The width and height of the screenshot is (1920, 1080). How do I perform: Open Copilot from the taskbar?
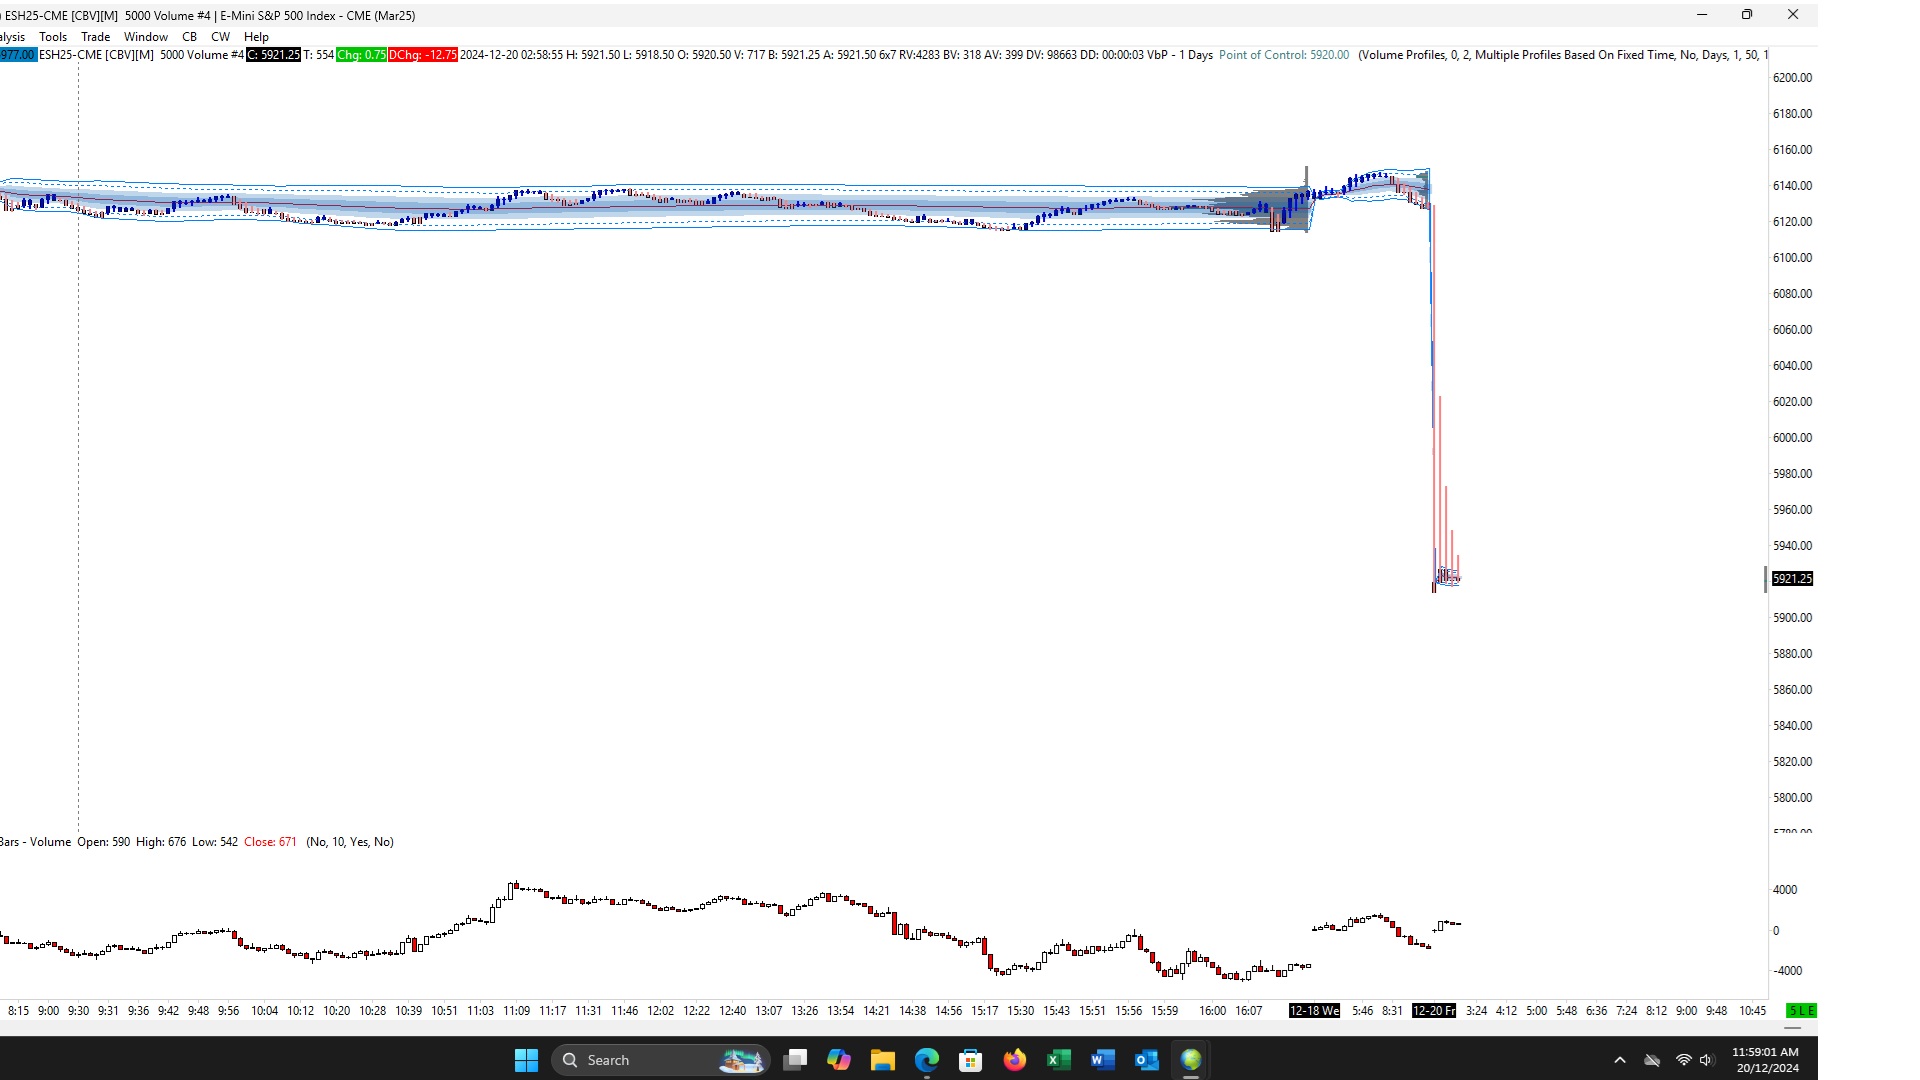[x=838, y=1060]
